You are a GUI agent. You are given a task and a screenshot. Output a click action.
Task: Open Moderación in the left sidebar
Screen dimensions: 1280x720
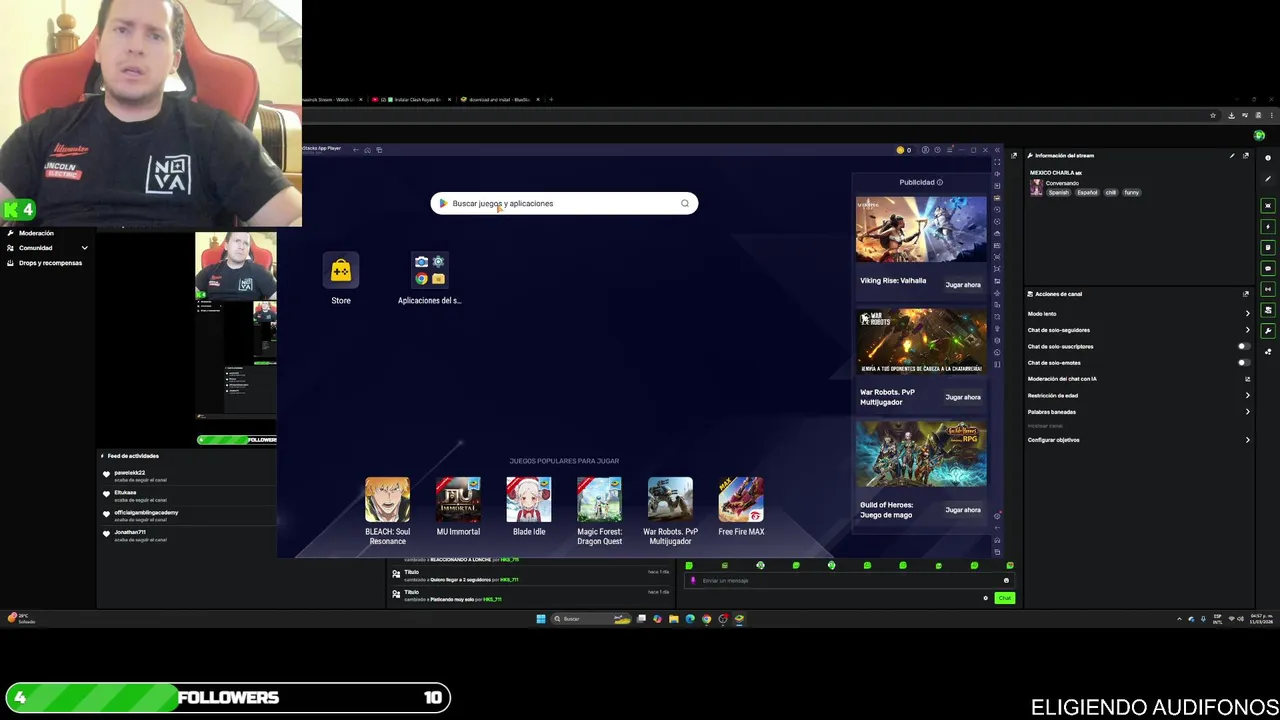[x=36, y=233]
